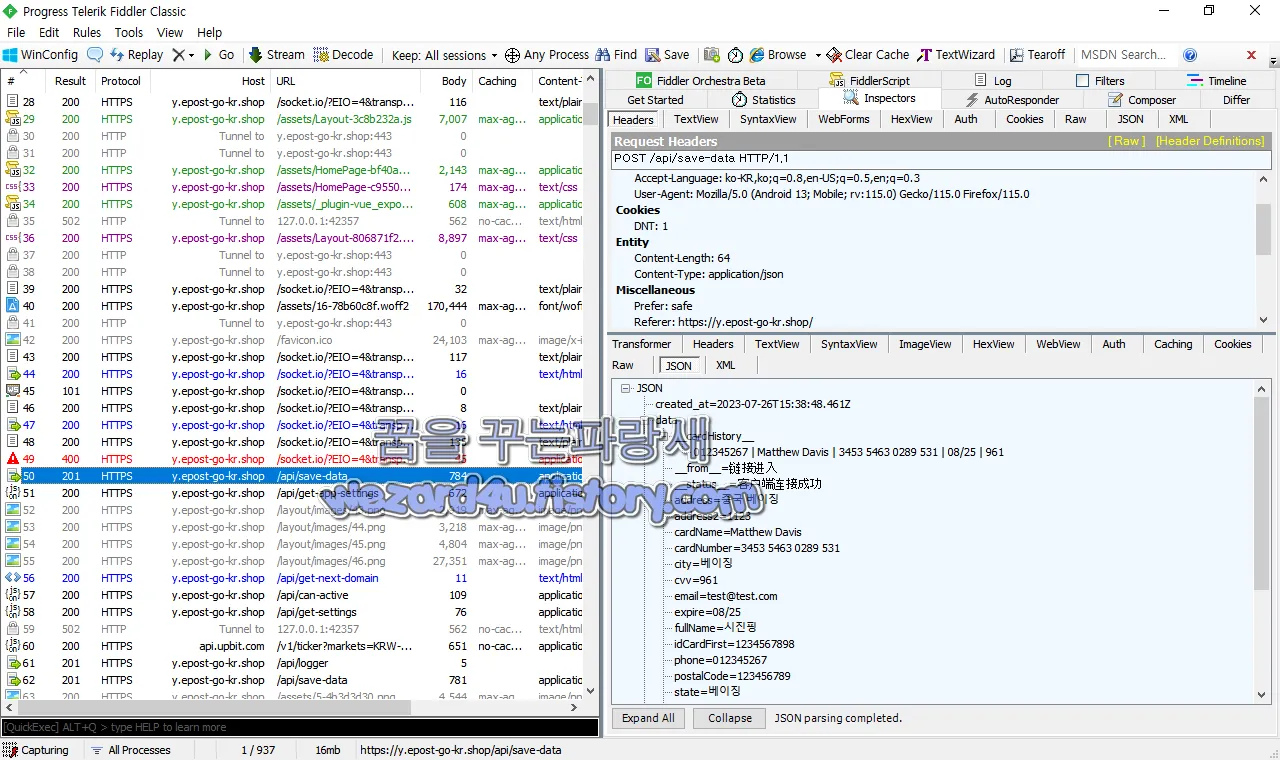Screen dimensions: 1280x760
Task: Click the [Header Definitions] link
Action: click(1210, 141)
